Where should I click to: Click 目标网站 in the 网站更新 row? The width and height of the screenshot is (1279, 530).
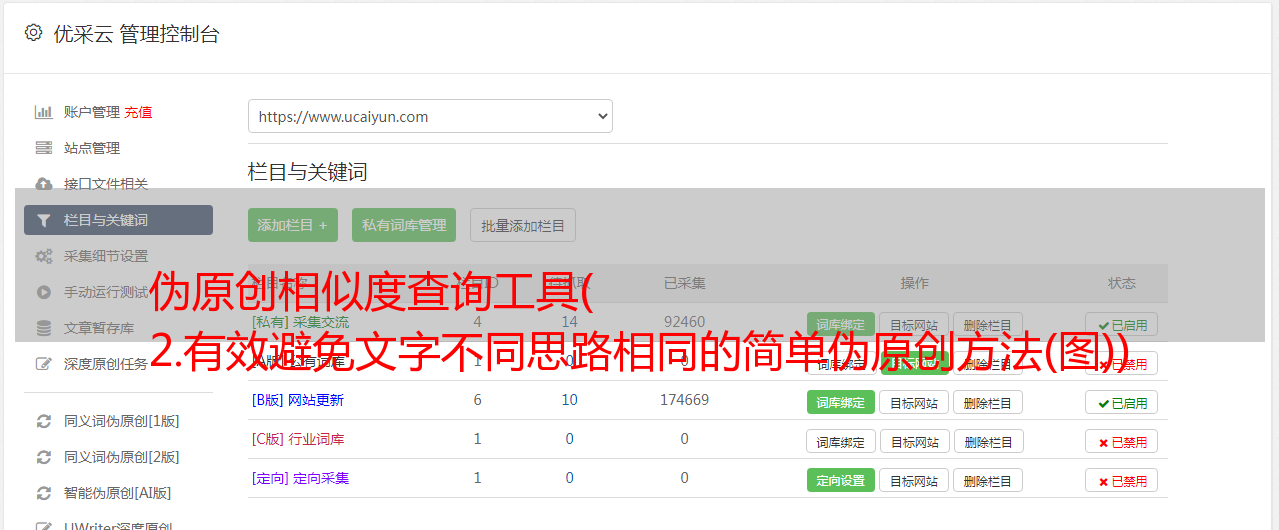914,402
